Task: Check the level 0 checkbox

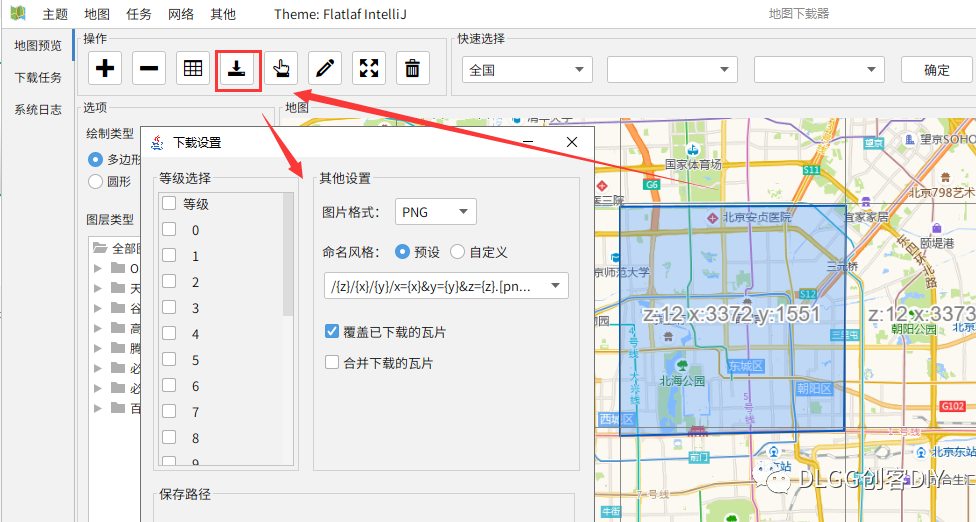Action: pyautogui.click(x=169, y=230)
